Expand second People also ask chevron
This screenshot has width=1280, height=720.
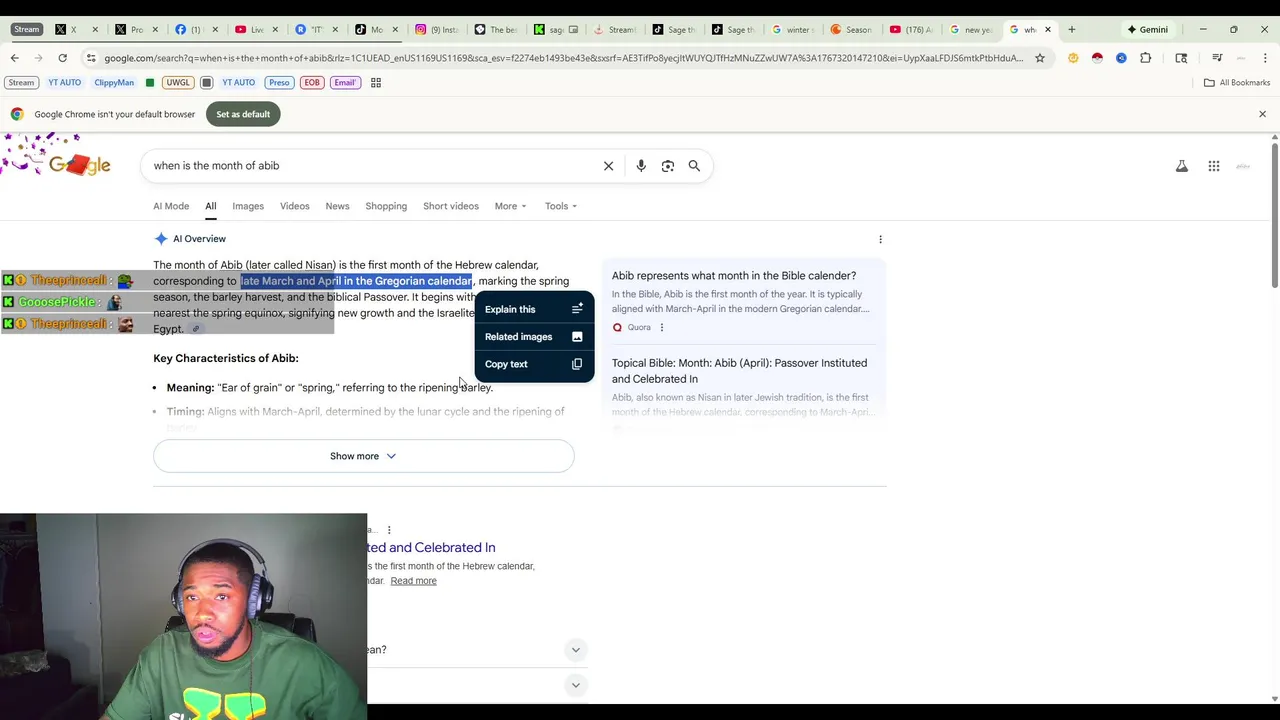575,685
